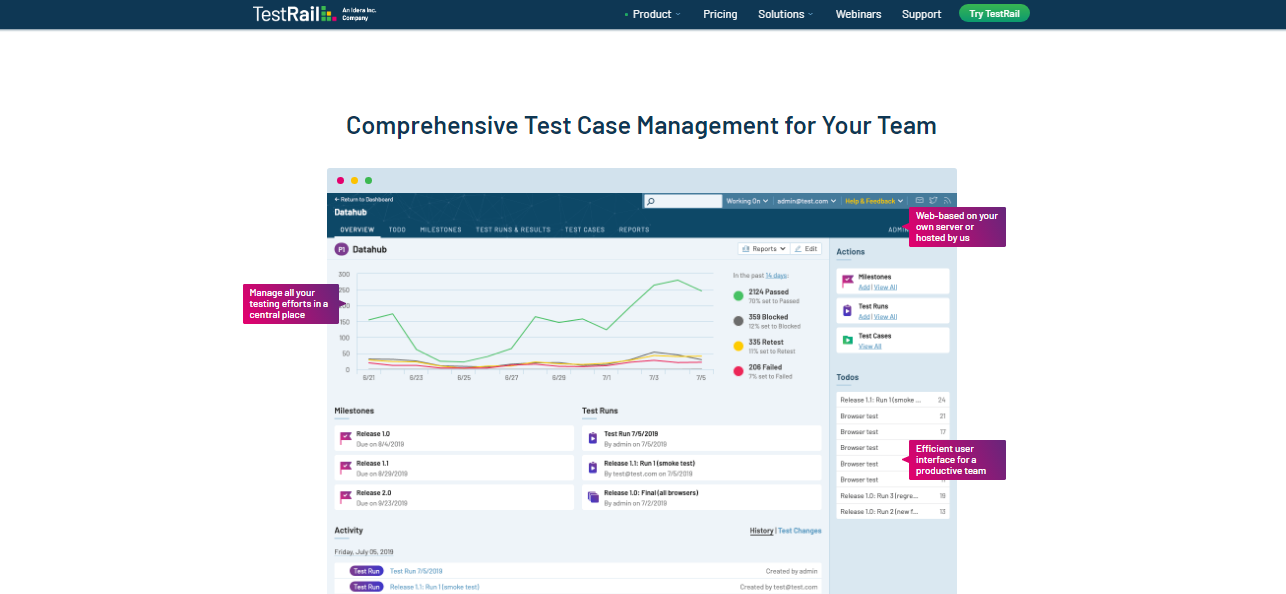Click the run icon beside Test Run 7/5/2019 card
This screenshot has width=1286, height=594.
point(593,438)
